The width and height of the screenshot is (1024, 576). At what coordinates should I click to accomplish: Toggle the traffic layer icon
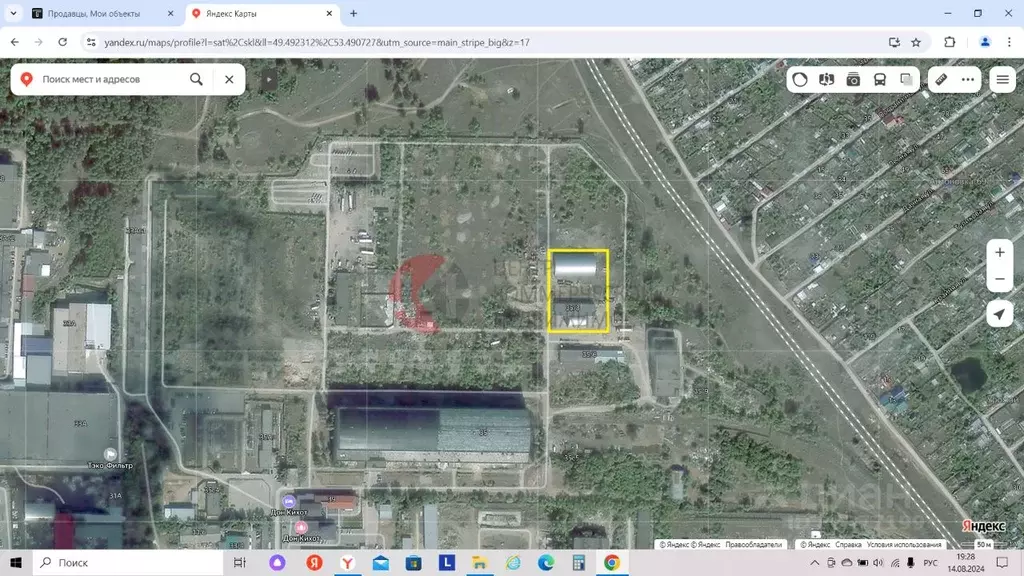(x=800, y=80)
